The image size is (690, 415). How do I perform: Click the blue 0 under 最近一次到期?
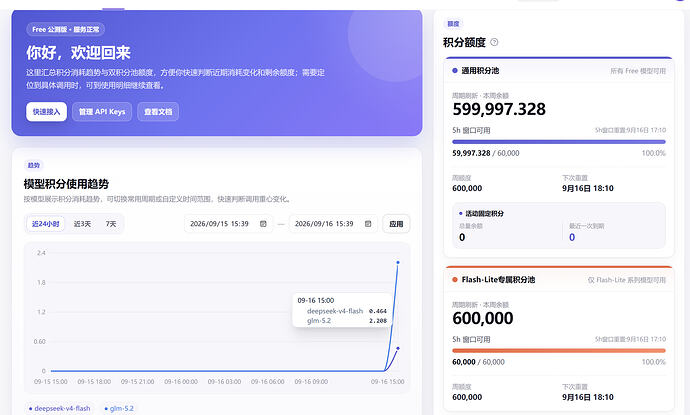click(572, 237)
